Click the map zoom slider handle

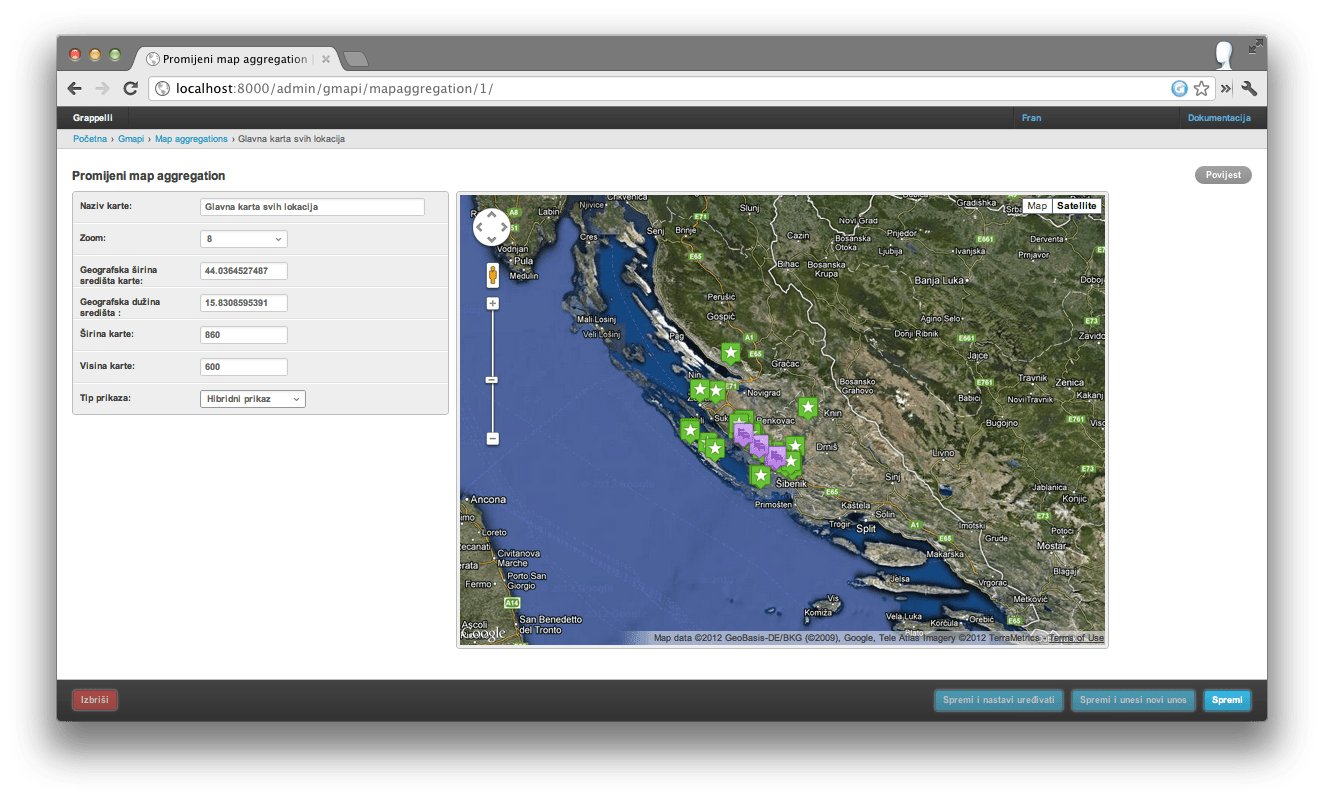pos(491,378)
